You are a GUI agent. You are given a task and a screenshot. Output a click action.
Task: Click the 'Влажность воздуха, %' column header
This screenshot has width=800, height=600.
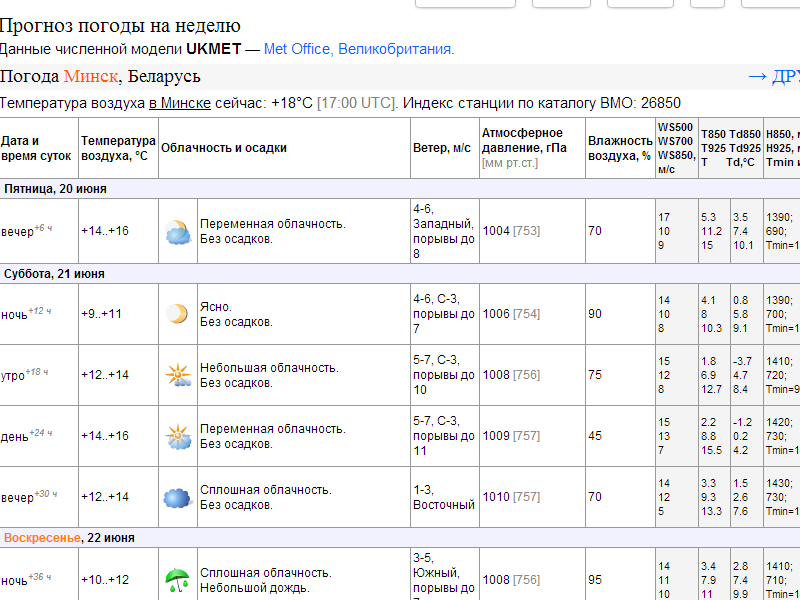[620, 148]
